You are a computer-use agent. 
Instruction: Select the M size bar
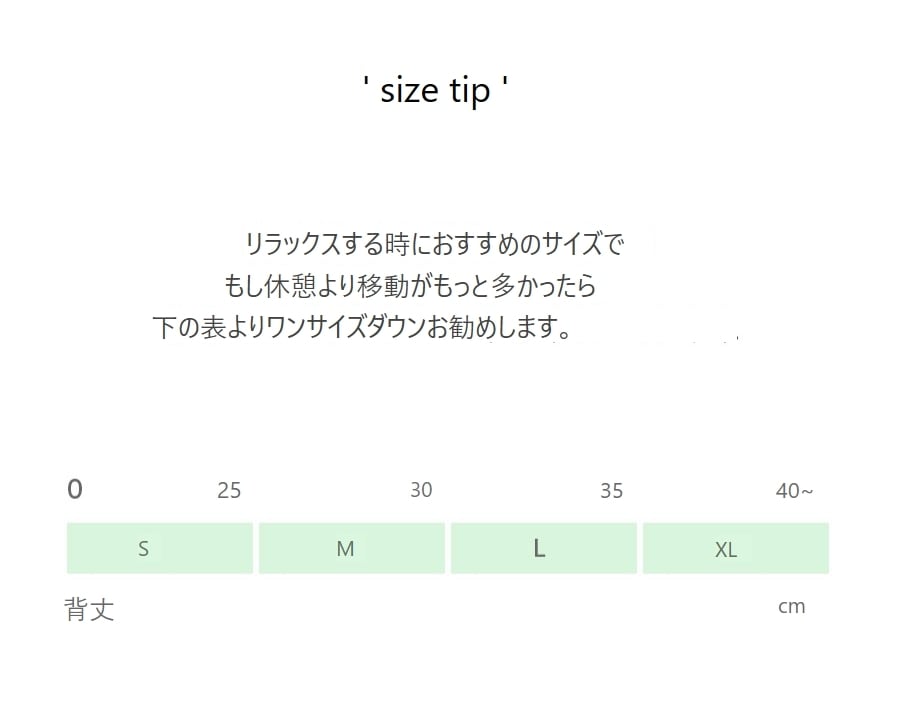point(352,548)
